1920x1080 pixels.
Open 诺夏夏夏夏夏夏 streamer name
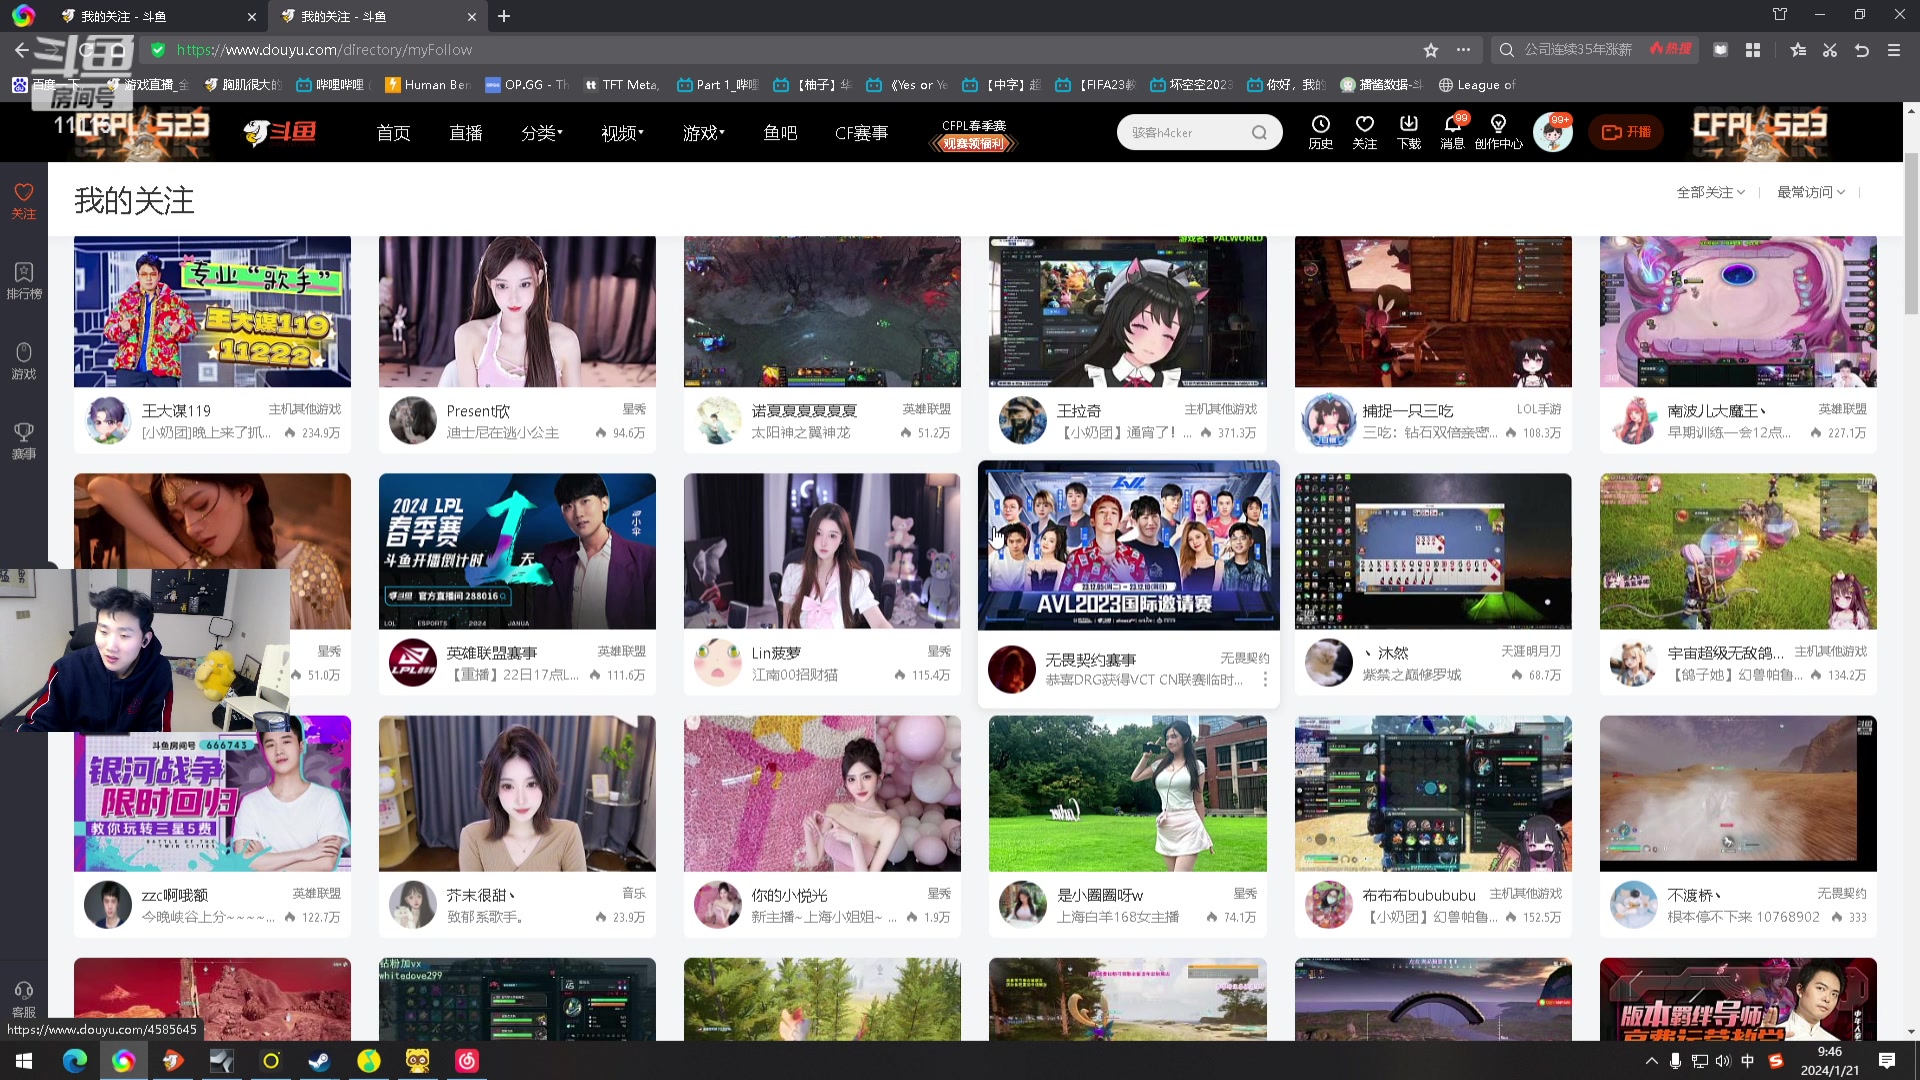(x=804, y=411)
